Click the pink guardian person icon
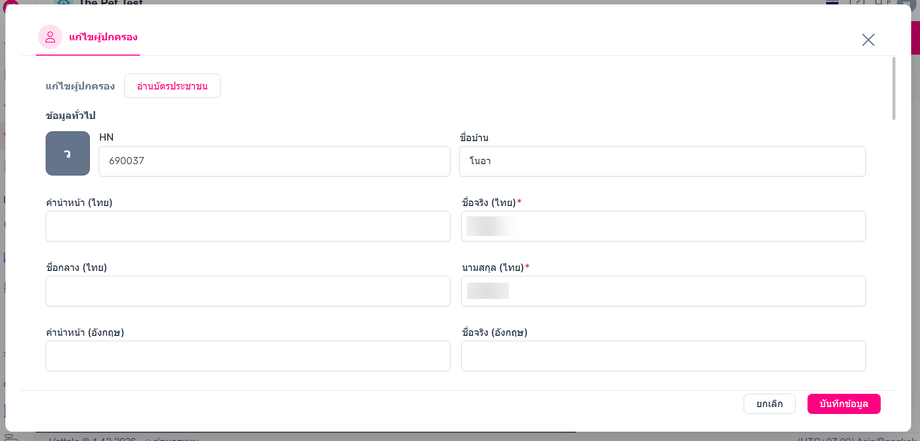Image resolution: width=920 pixels, height=441 pixels. (x=50, y=37)
